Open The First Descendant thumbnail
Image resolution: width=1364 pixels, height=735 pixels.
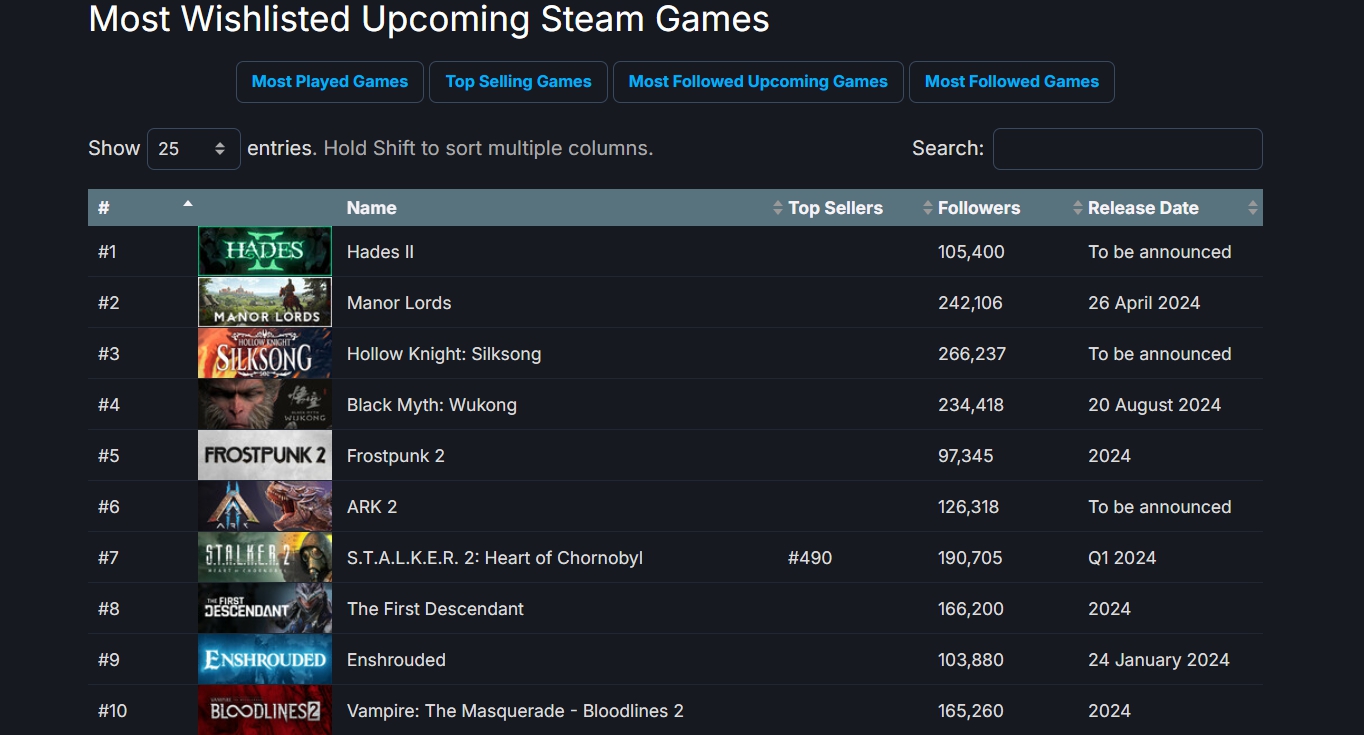click(265, 608)
